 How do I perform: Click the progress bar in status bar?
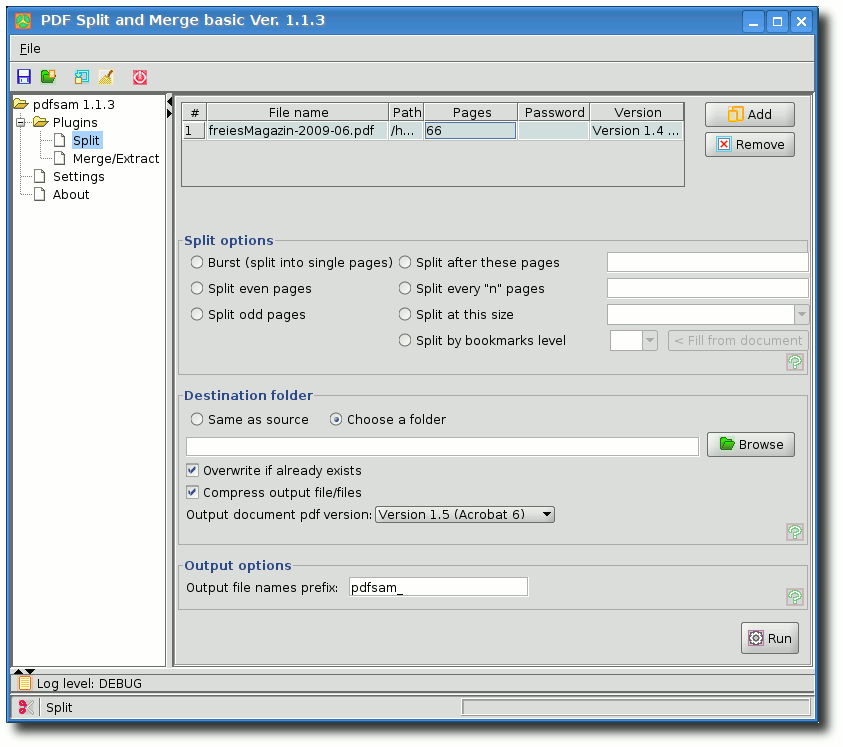pos(636,707)
